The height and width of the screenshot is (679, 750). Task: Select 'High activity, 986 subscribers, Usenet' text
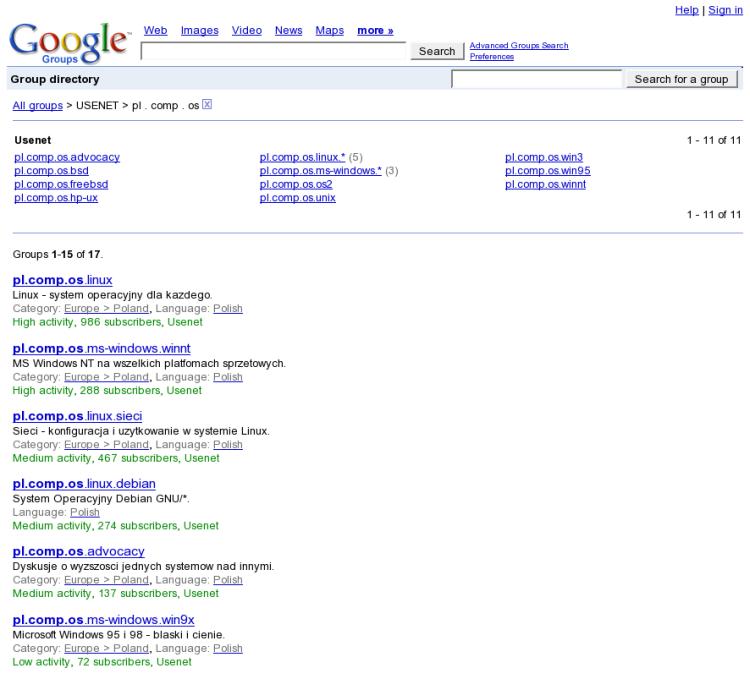tap(108, 322)
